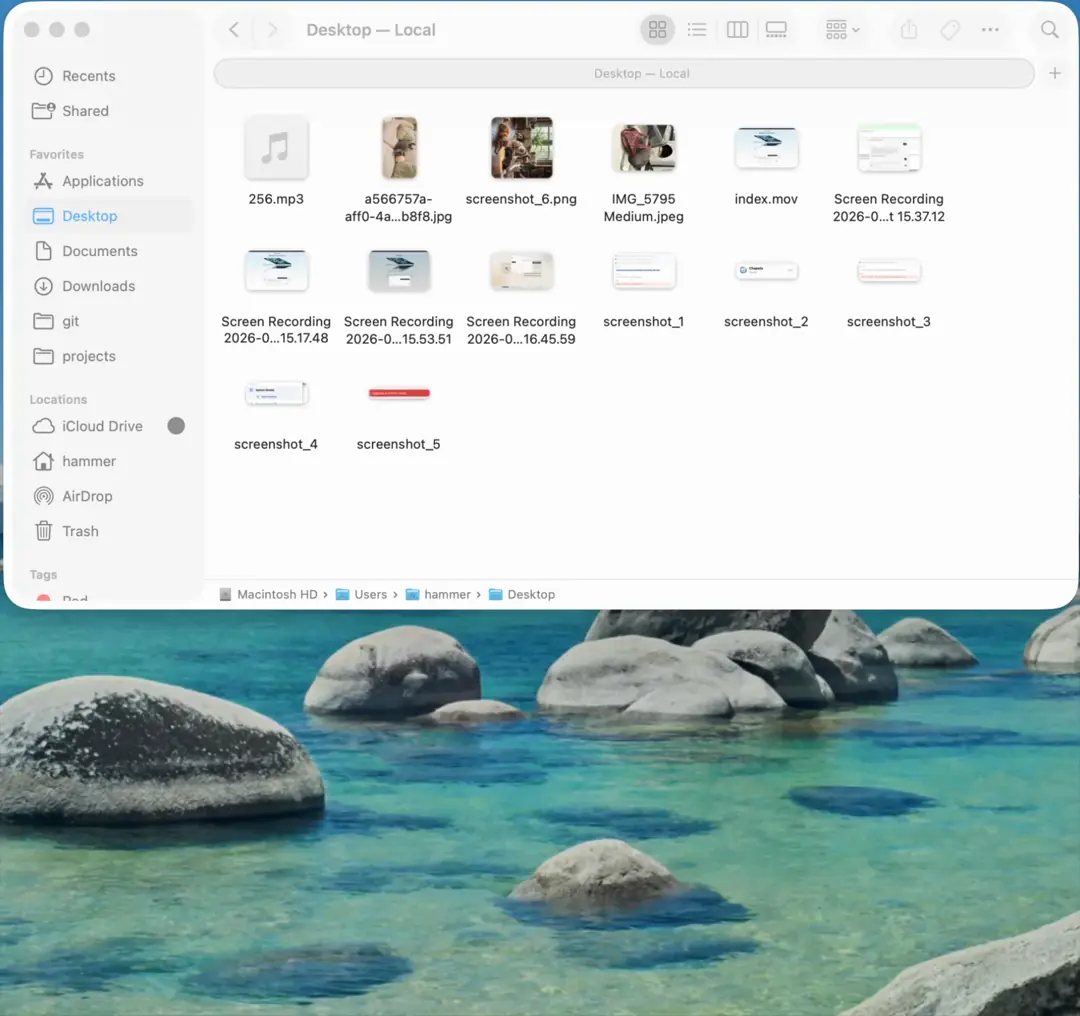
Task: Open the more actions ellipsis menu
Action: [x=990, y=30]
